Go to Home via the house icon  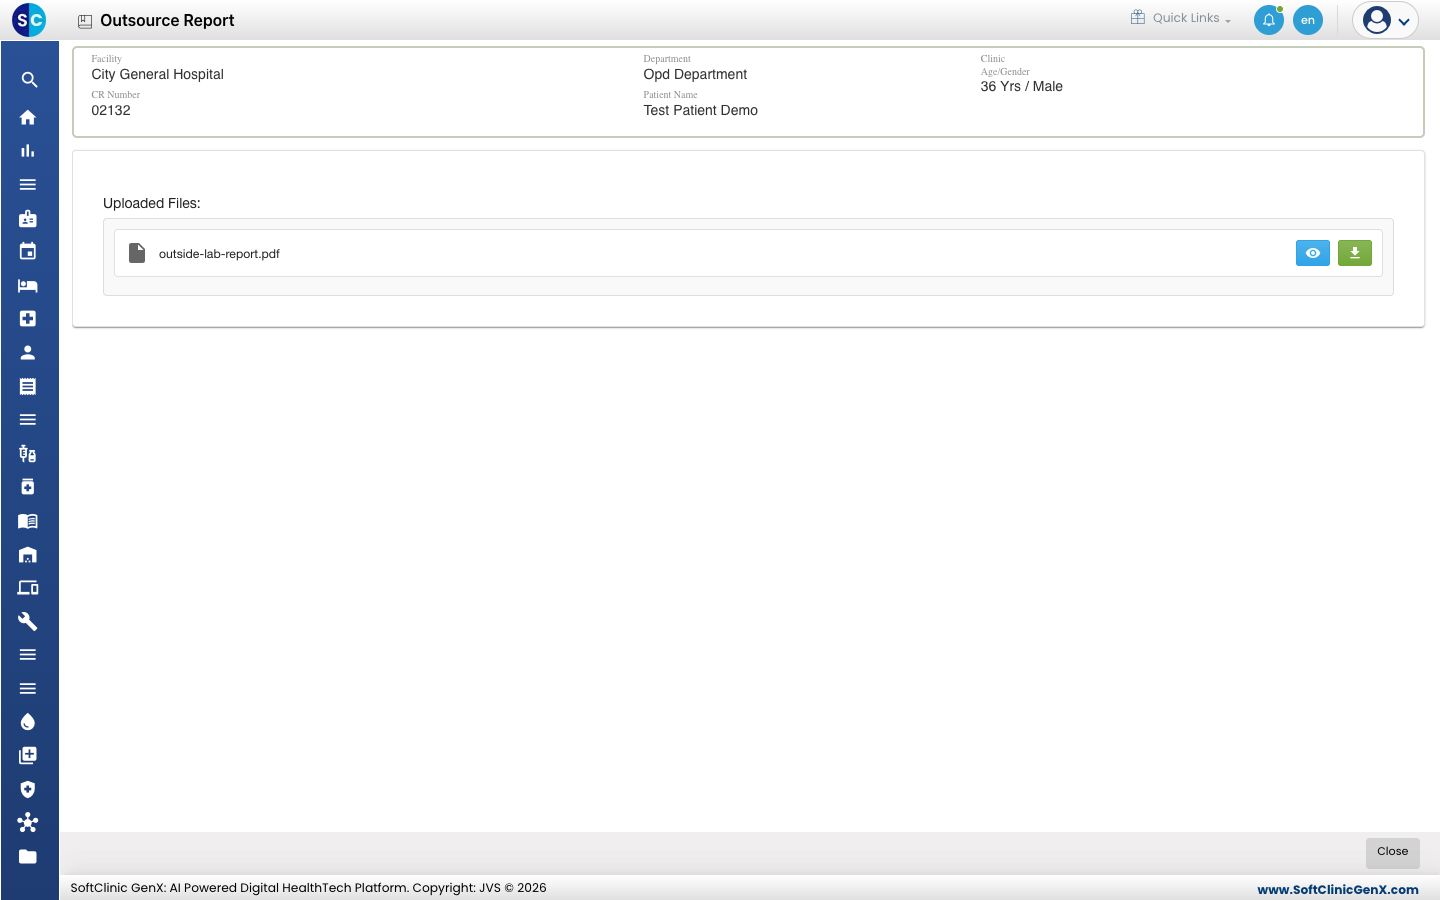pyautogui.click(x=28, y=117)
